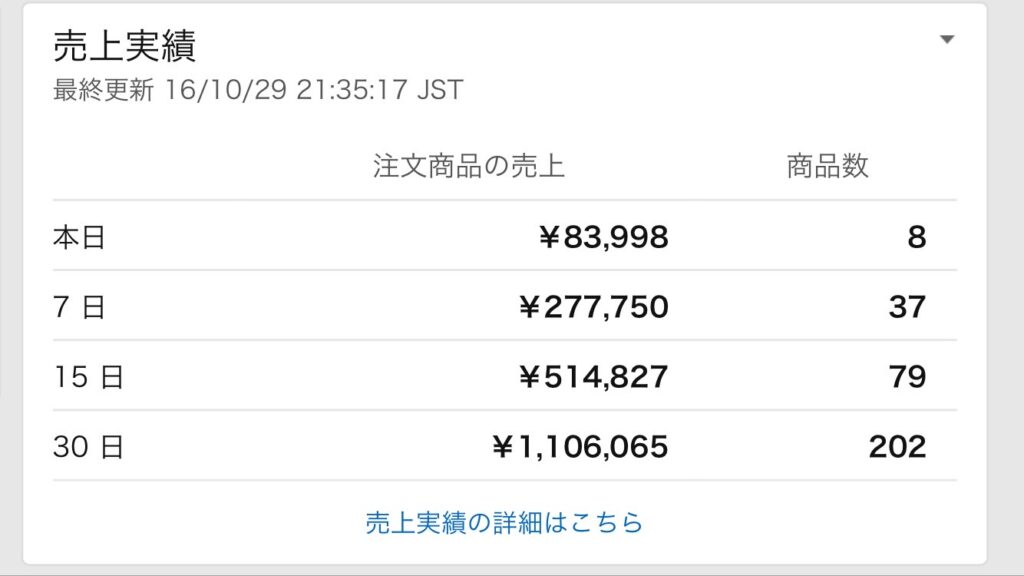Click the 30-day item count 202
This screenshot has width=1024, height=576.
coord(897,447)
